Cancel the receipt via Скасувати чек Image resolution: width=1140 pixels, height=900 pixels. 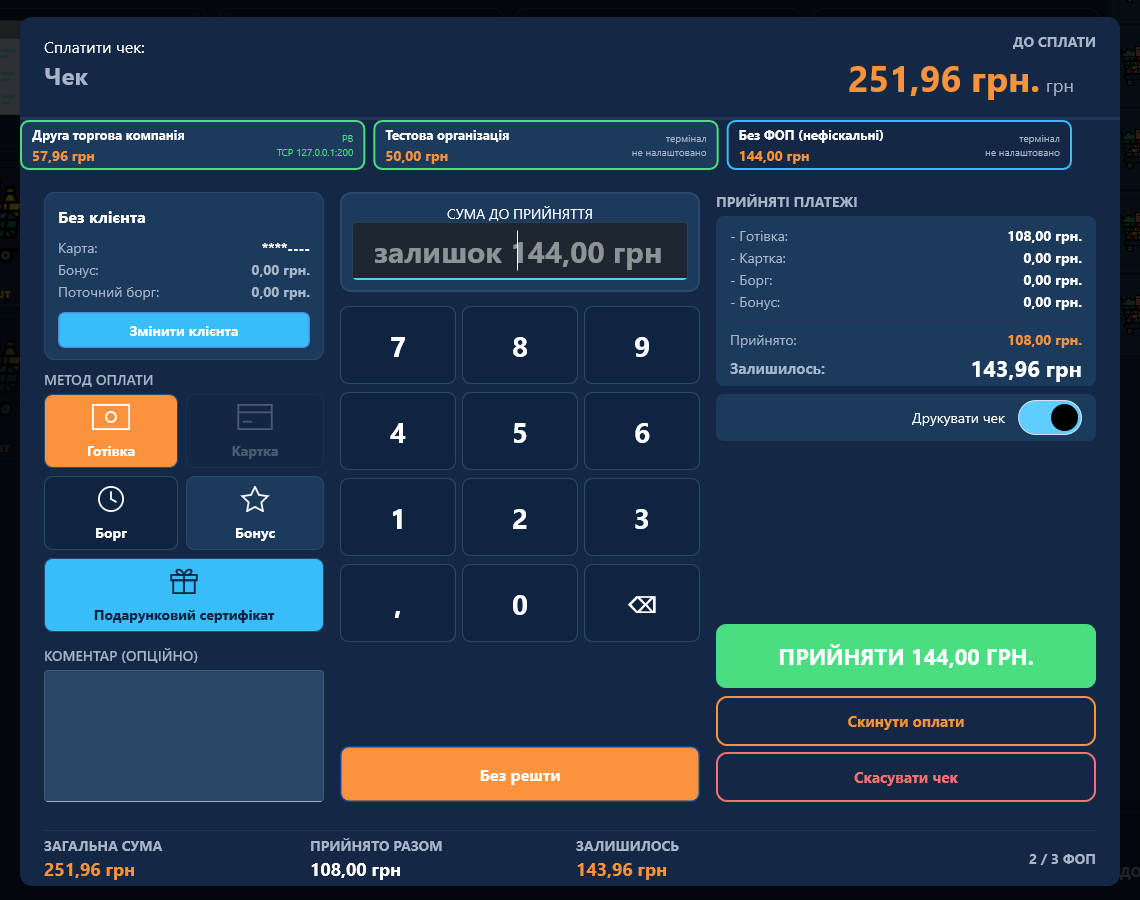(905, 777)
